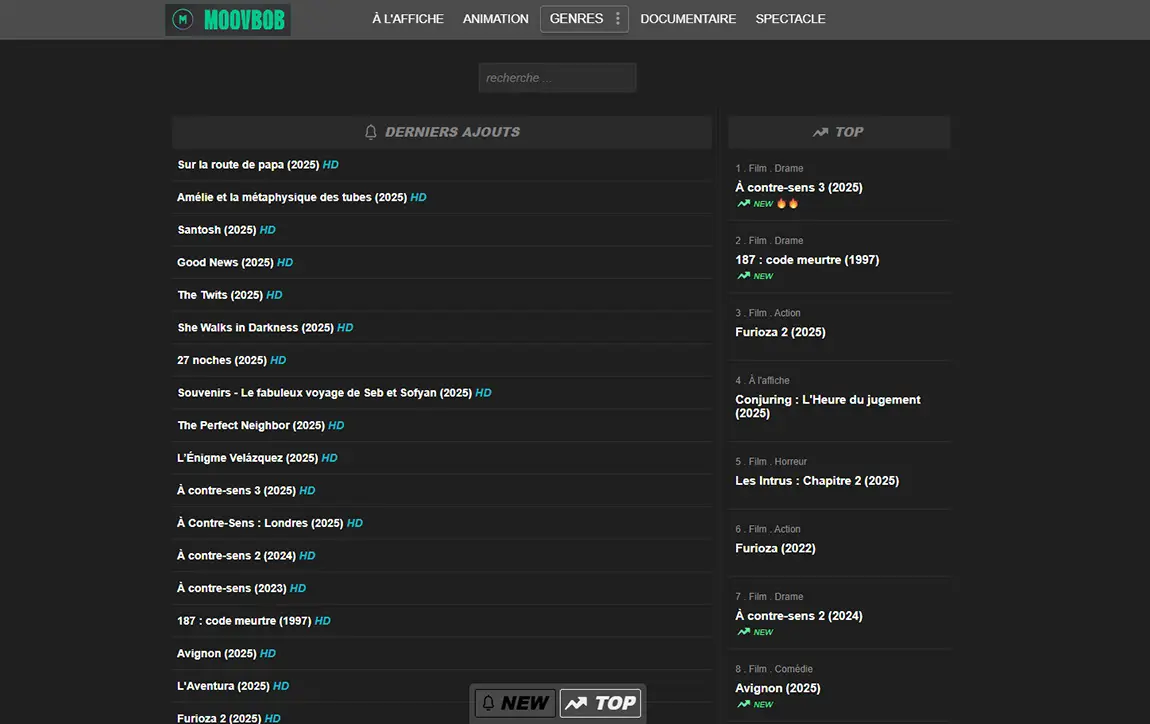Open Avignon (2025) from the TOP list
This screenshot has height=724, width=1150.
(x=777, y=688)
